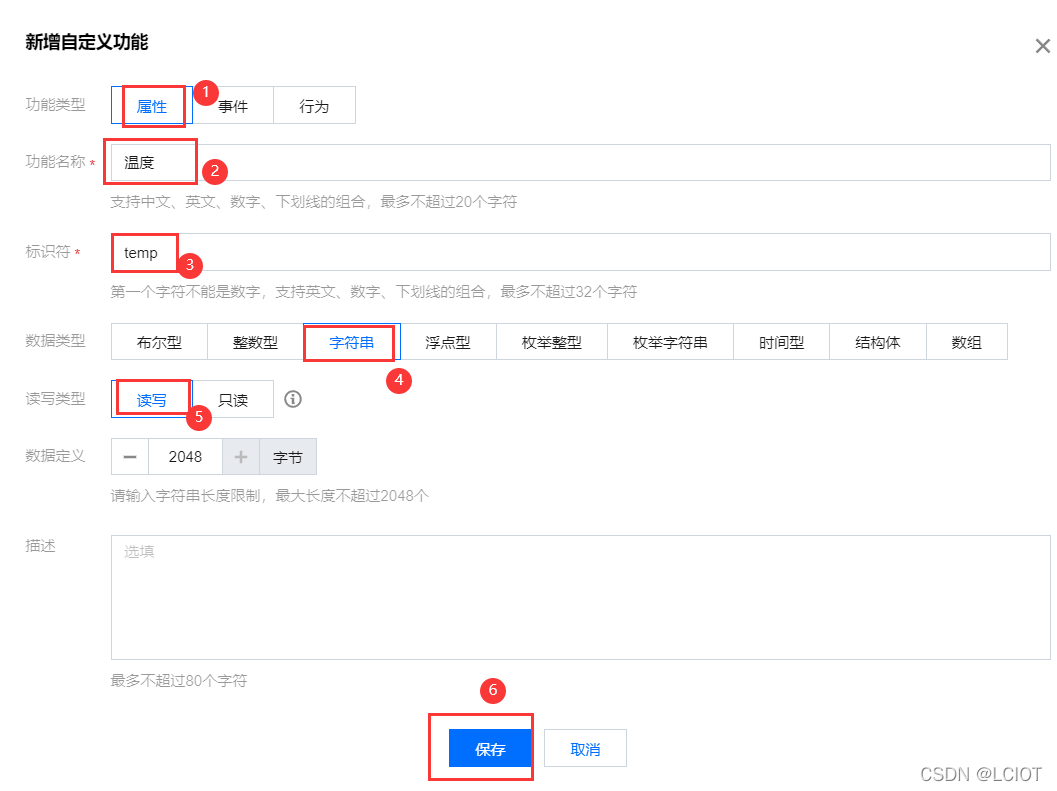This screenshot has height=791, width=1057.
Task: Choose 浮点型 data type
Action: point(447,341)
